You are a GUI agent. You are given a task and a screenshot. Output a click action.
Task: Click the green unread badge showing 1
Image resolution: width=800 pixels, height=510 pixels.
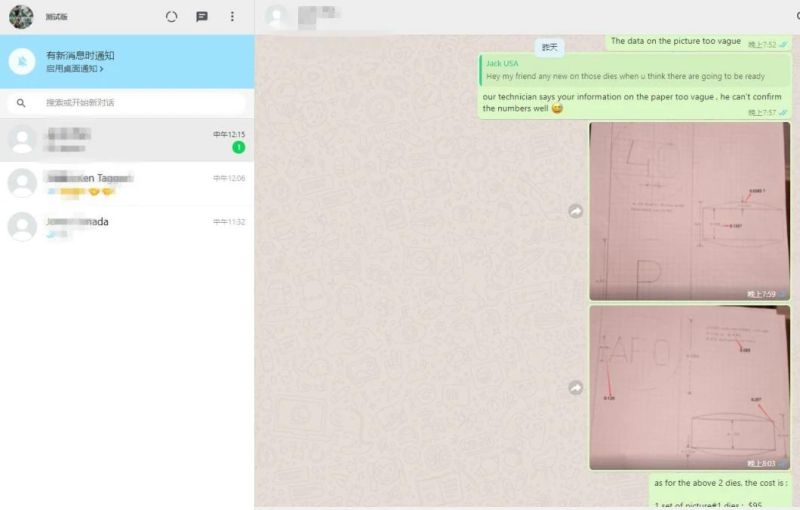[x=239, y=147]
